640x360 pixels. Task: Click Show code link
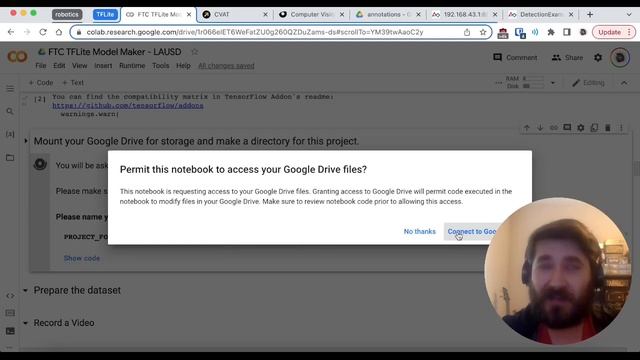[x=82, y=258]
